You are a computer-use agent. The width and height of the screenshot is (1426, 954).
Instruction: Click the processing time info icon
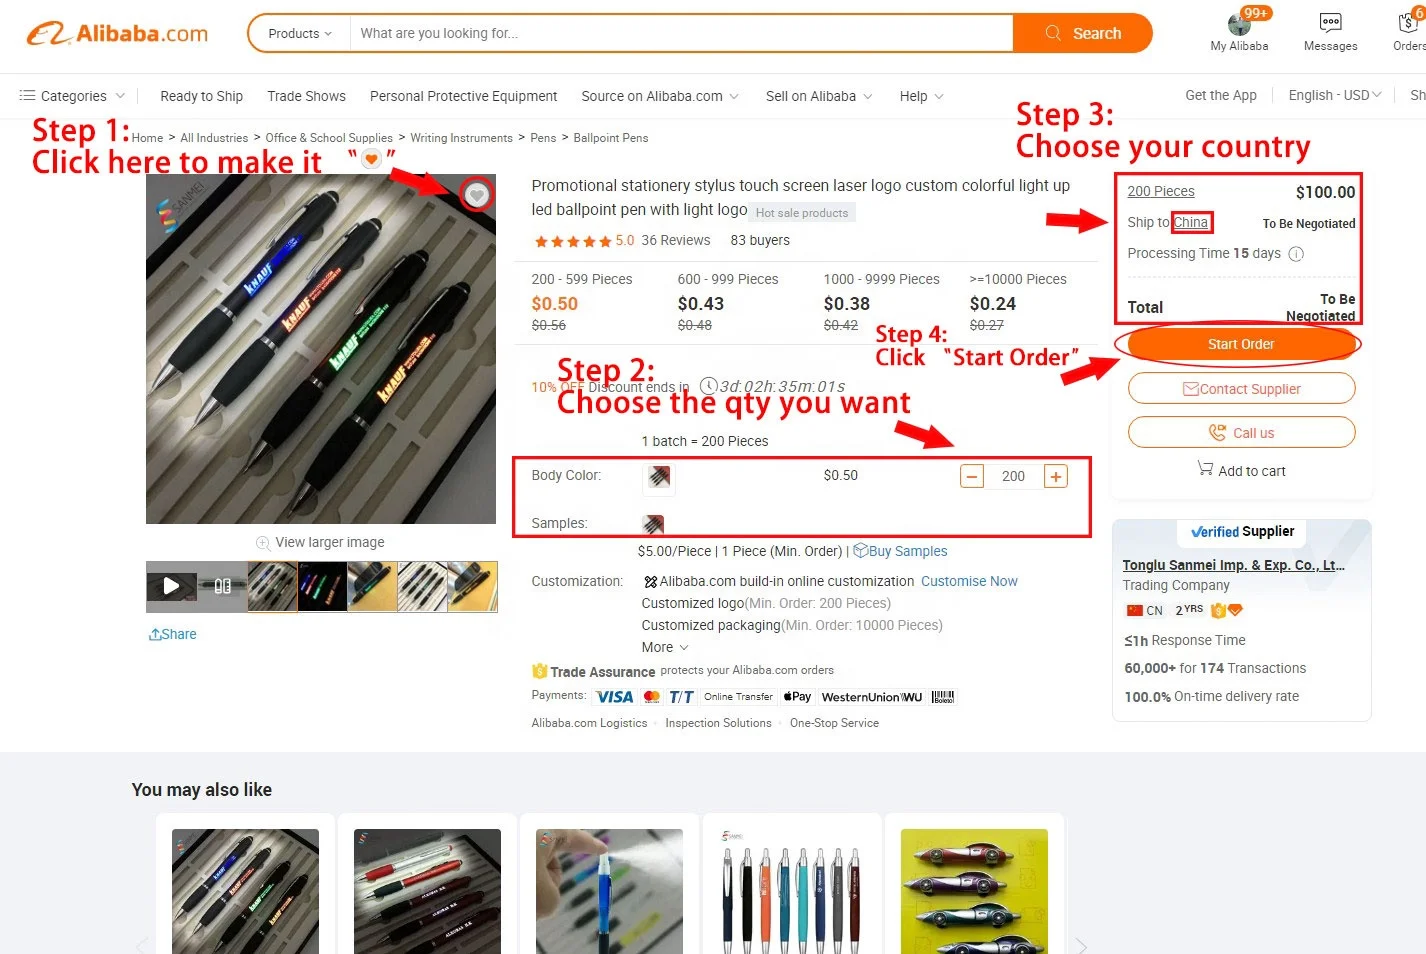[1296, 254]
